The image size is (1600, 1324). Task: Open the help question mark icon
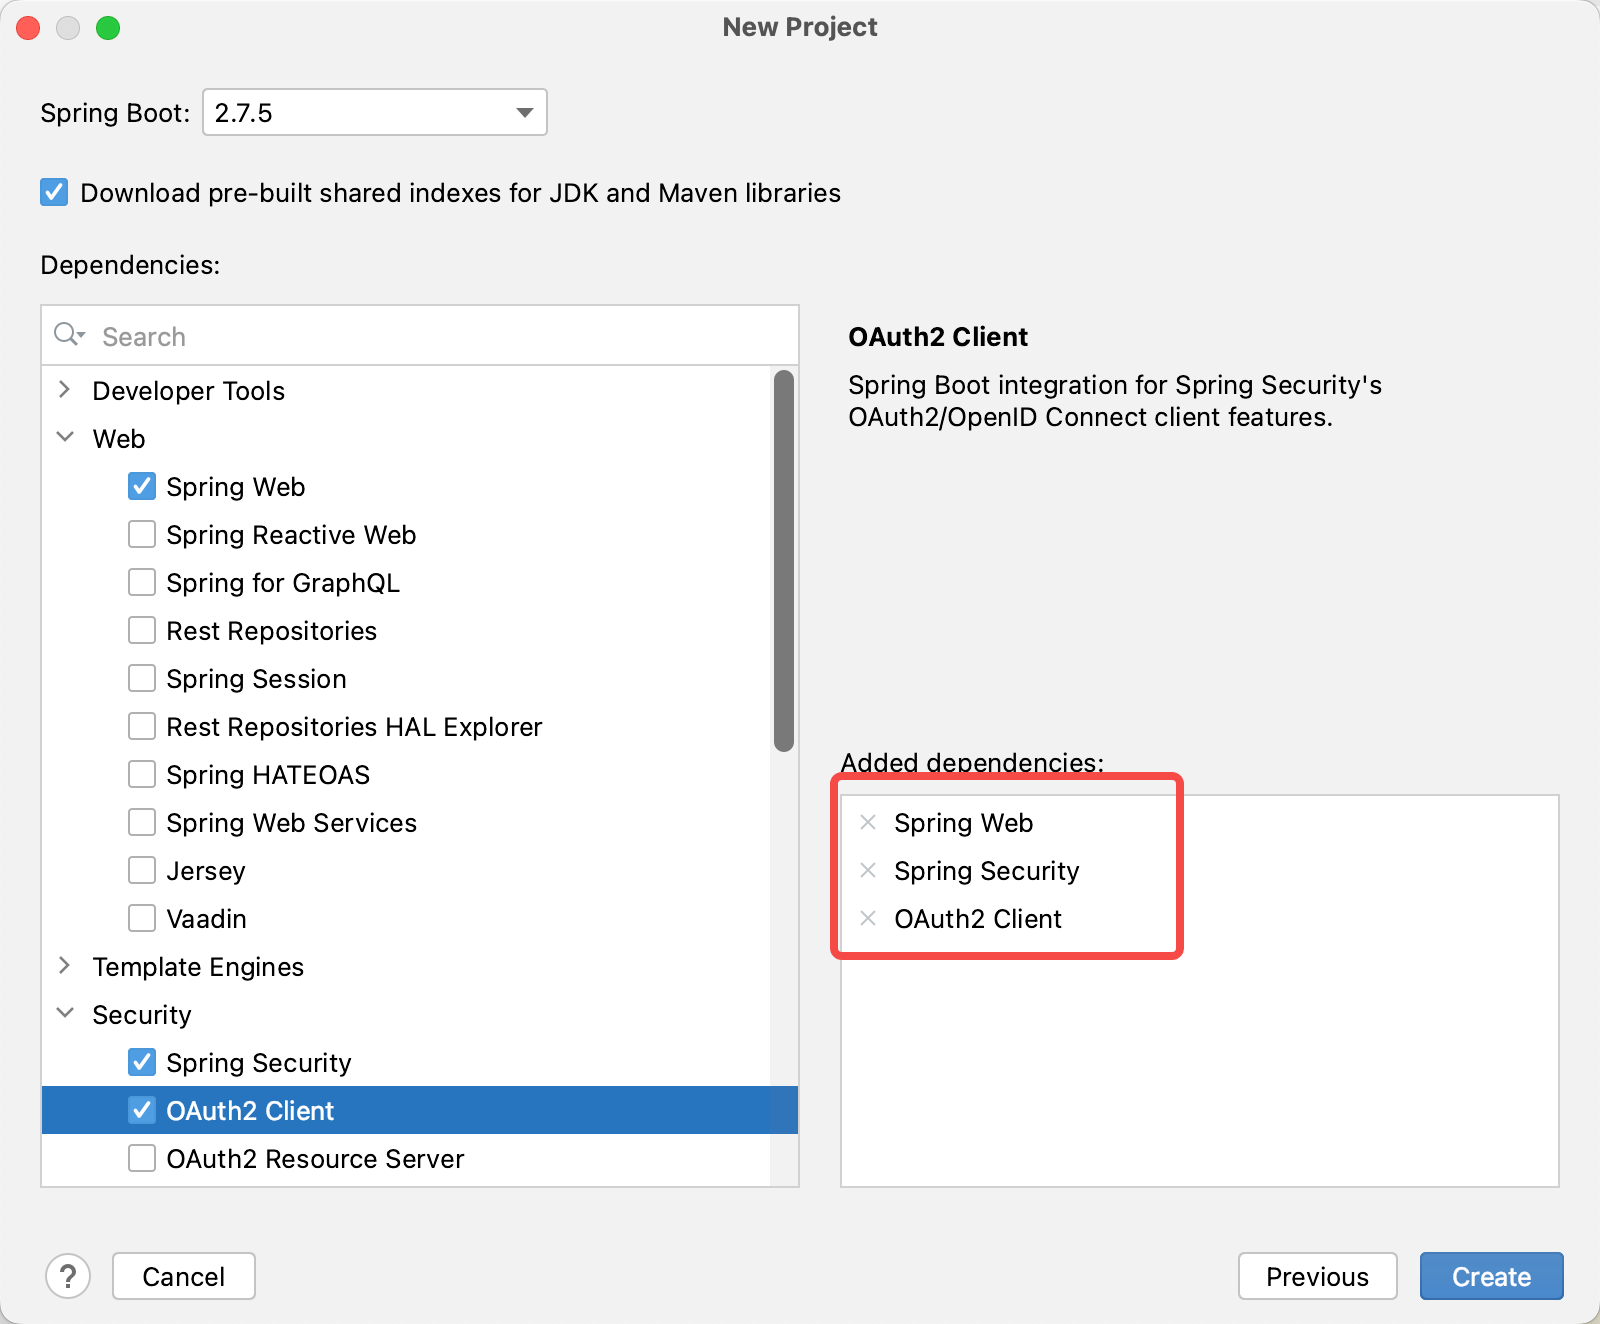(x=68, y=1276)
